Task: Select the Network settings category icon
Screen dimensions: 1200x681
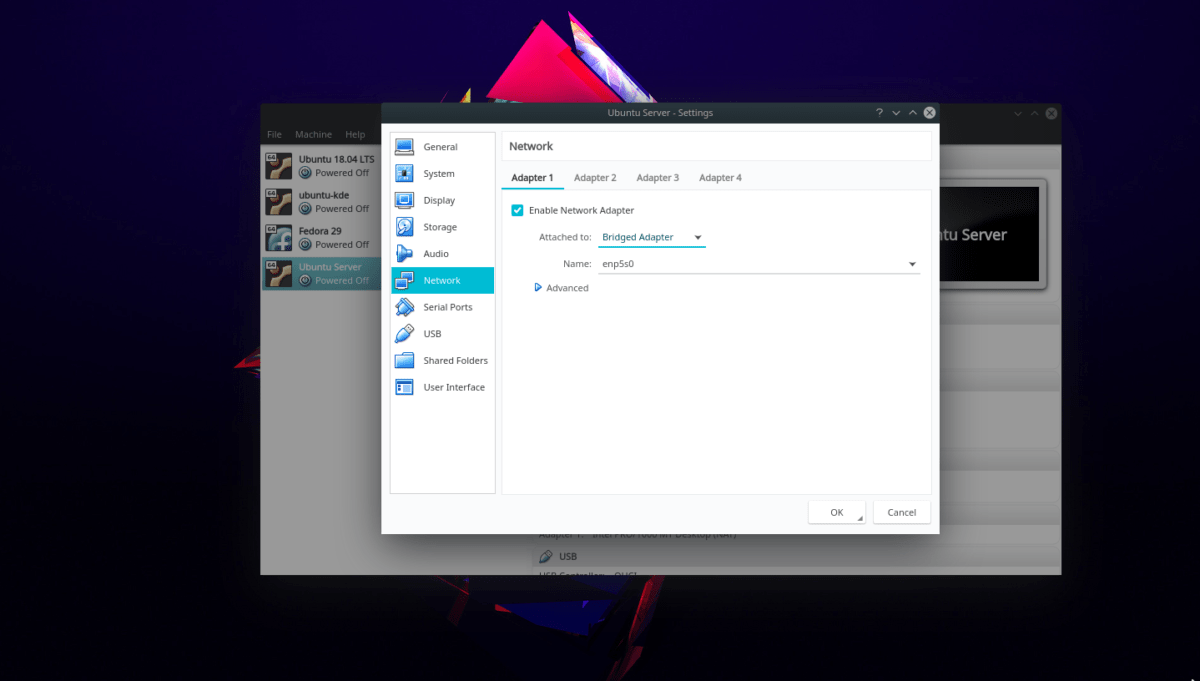Action: (x=404, y=281)
